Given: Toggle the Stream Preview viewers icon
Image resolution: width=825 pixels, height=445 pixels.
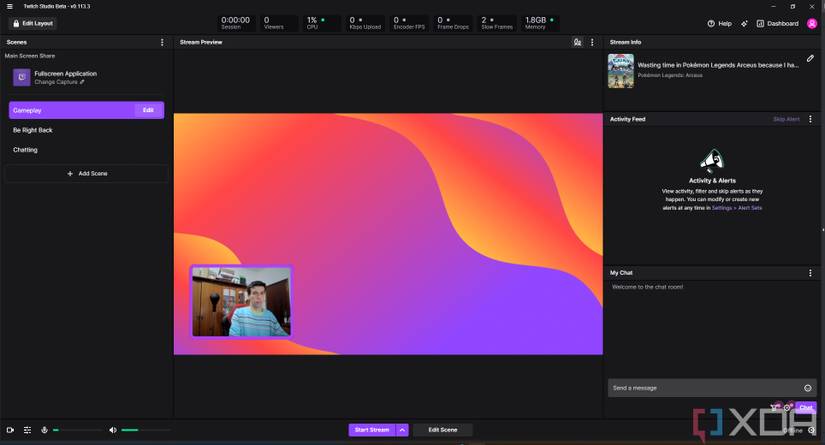Looking at the screenshot, I should 577,42.
